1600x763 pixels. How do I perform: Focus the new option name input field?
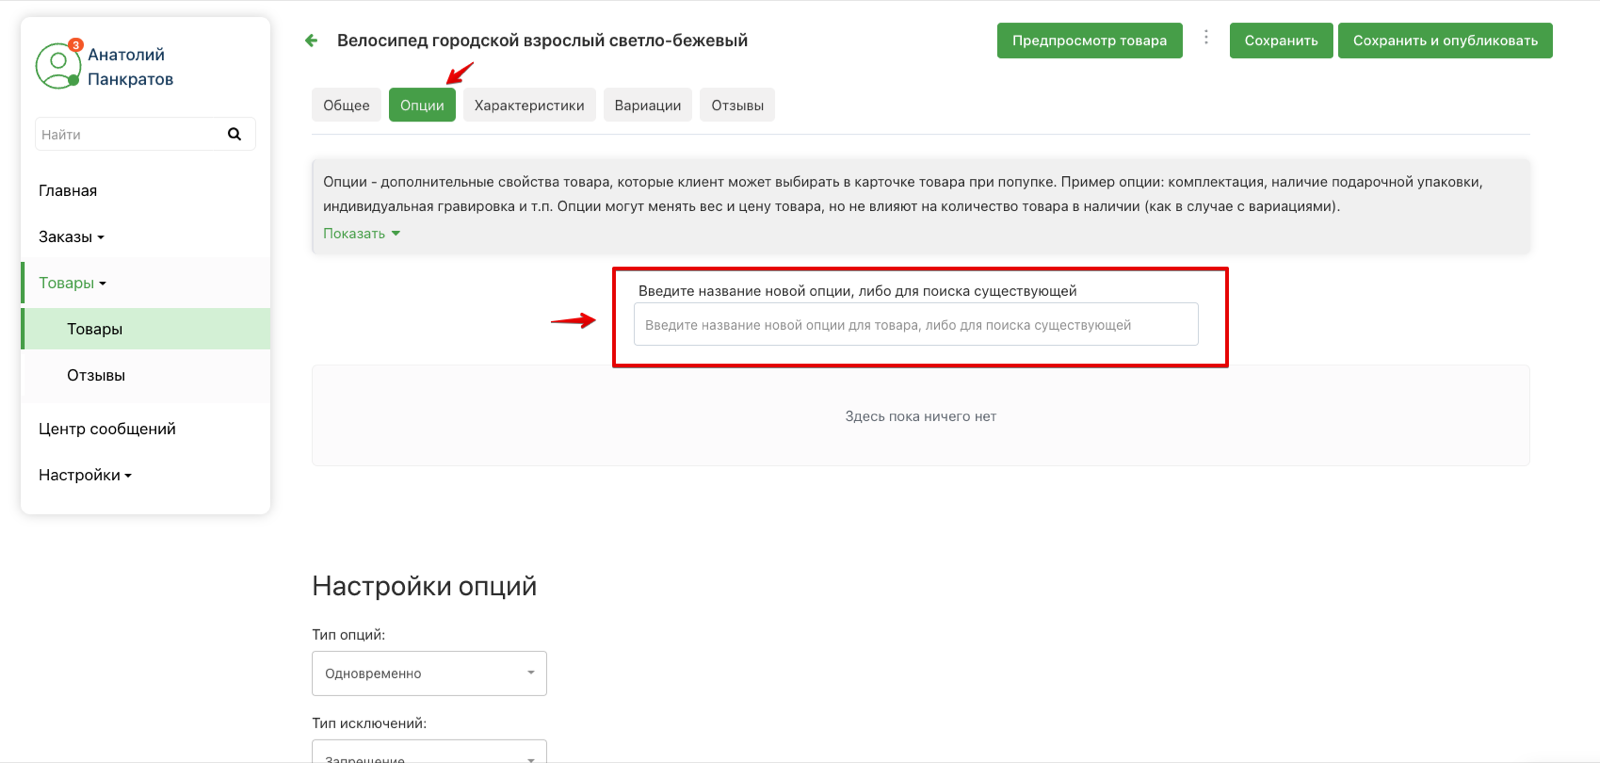tap(916, 324)
